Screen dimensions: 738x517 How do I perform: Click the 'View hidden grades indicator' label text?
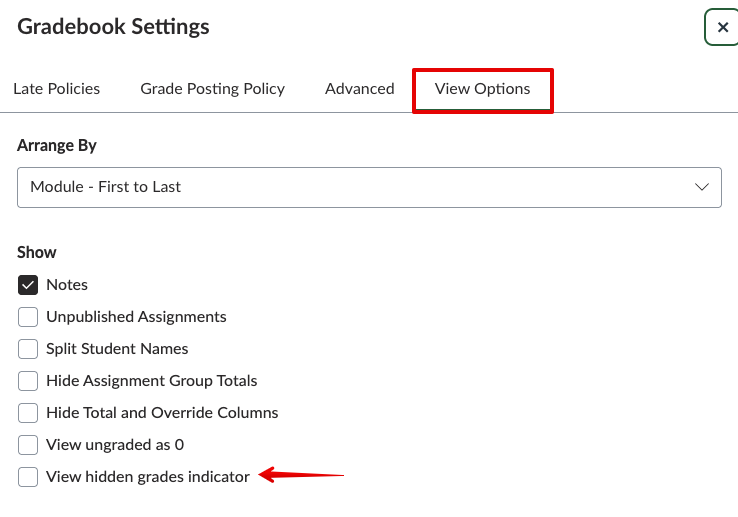pos(148,477)
